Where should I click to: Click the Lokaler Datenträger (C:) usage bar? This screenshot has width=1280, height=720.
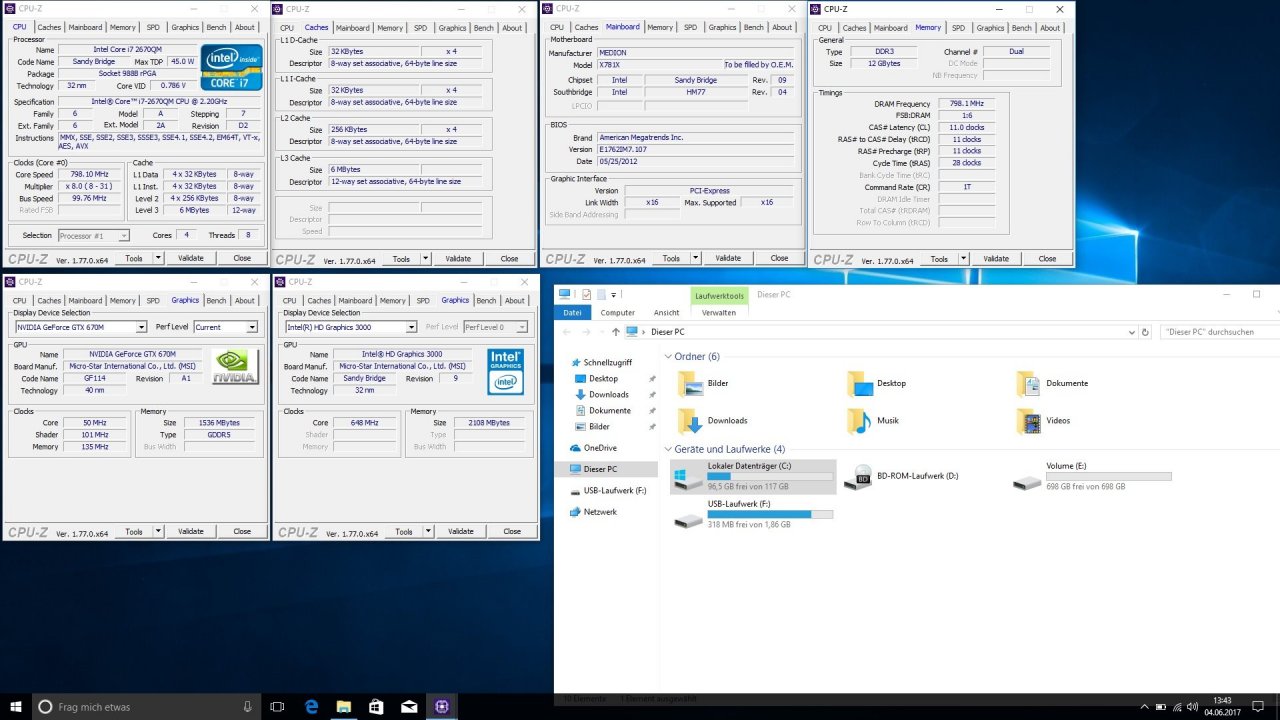point(770,477)
